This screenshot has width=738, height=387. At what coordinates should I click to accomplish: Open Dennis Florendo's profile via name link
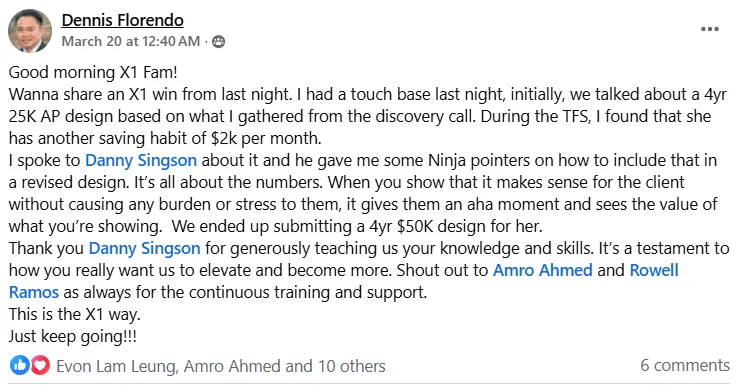122,20
